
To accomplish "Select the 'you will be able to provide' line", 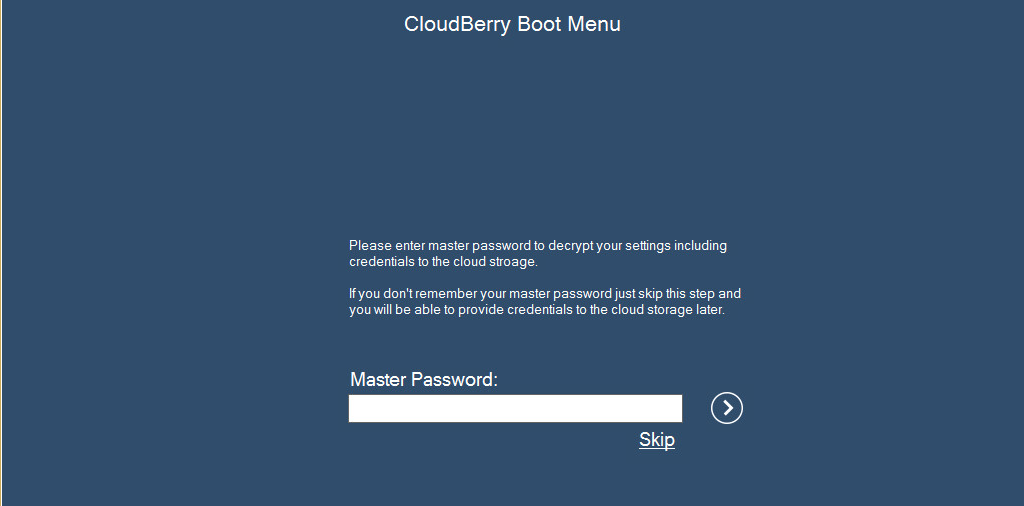I will pos(537,309).
